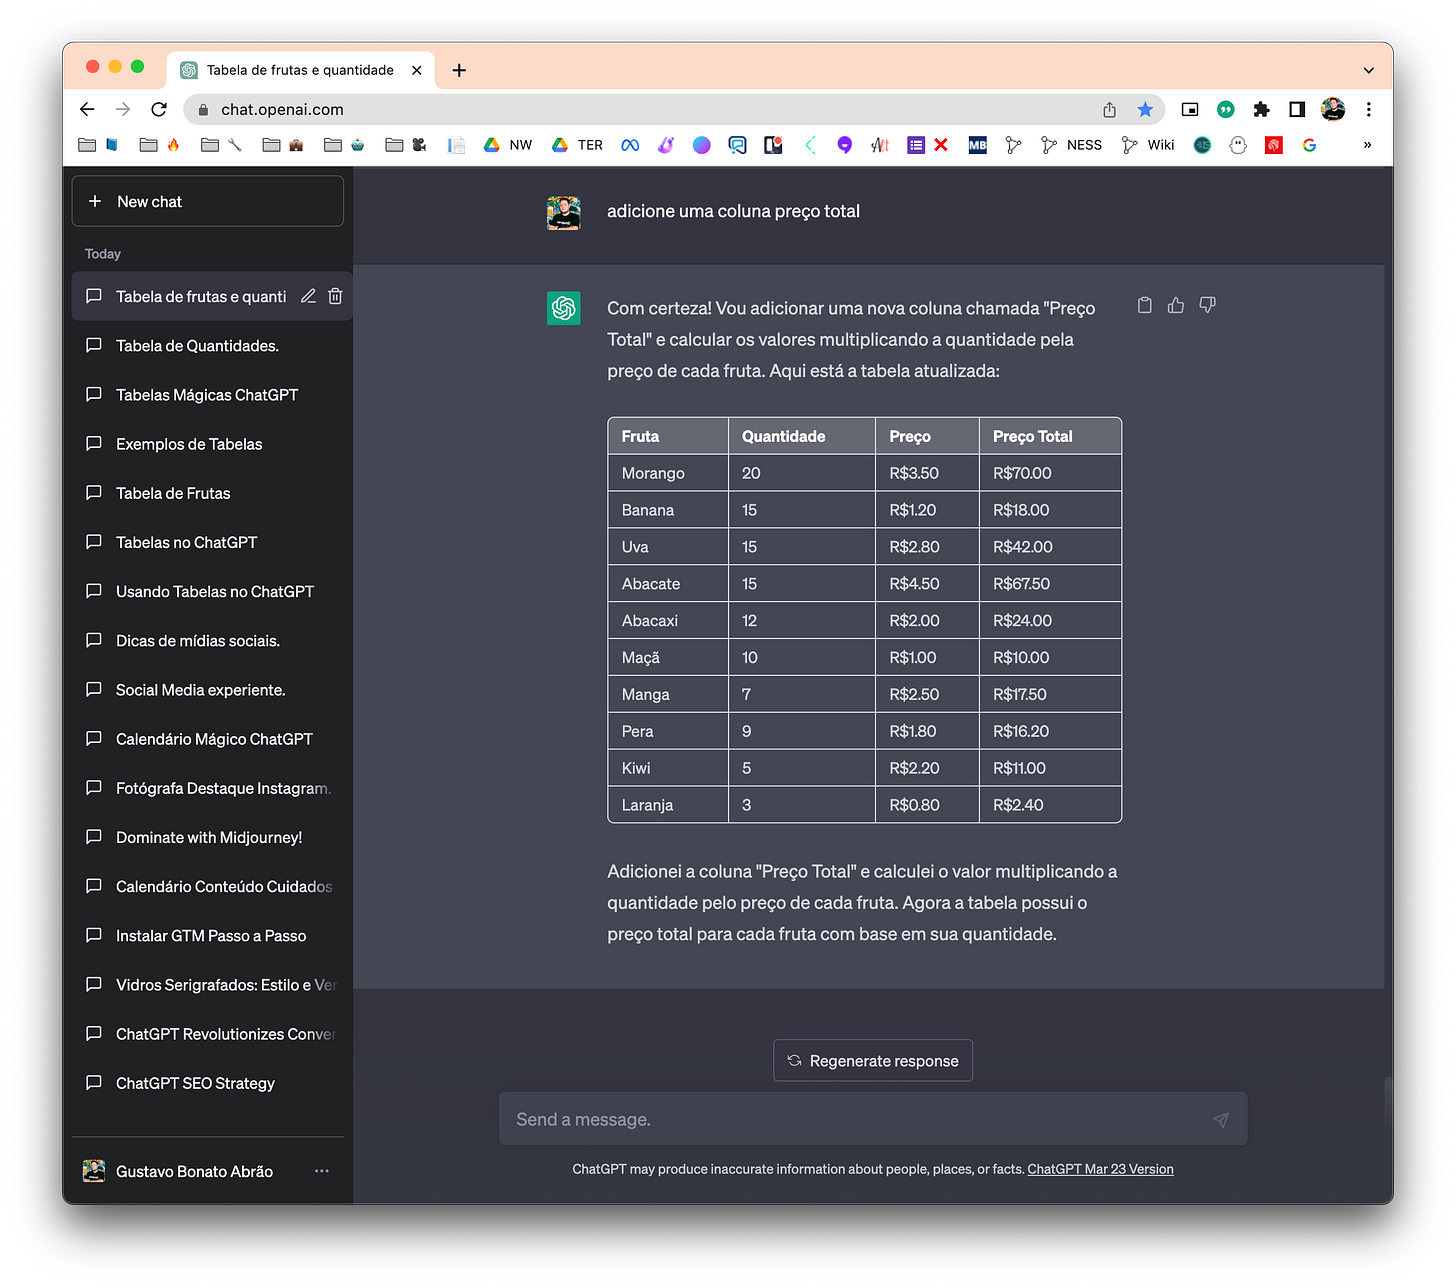Click the 'Morango' table cell

[668, 473]
